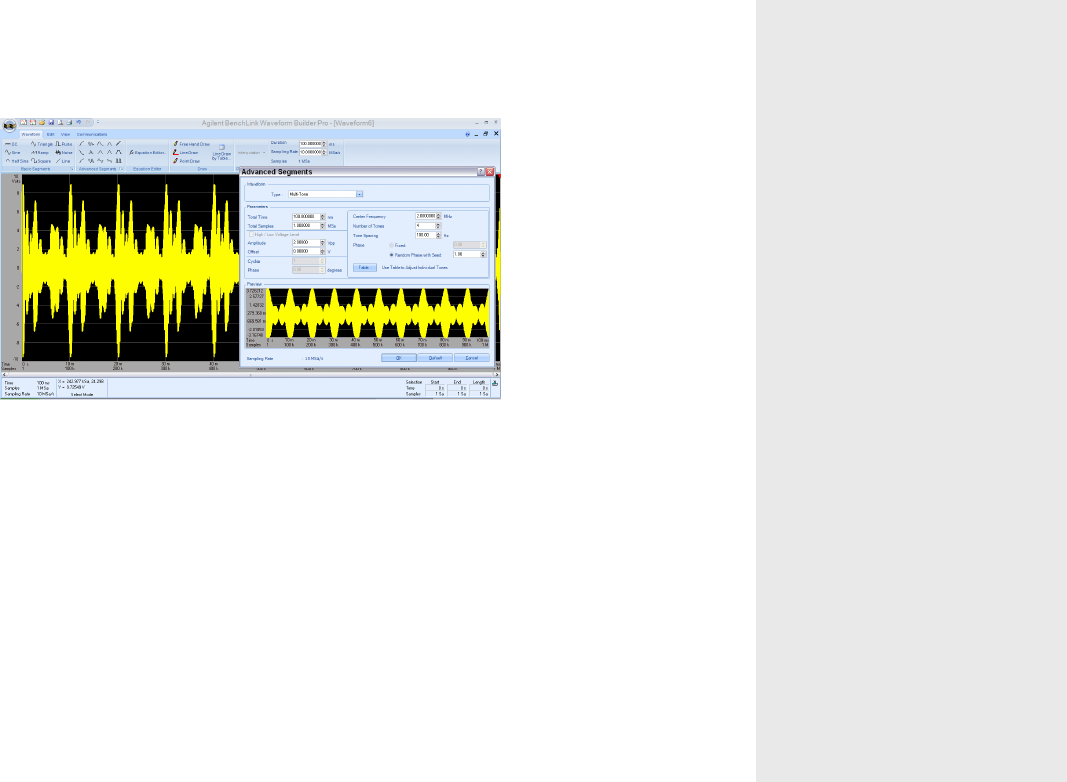Click the Default button in the dialog

pyautogui.click(x=435, y=358)
